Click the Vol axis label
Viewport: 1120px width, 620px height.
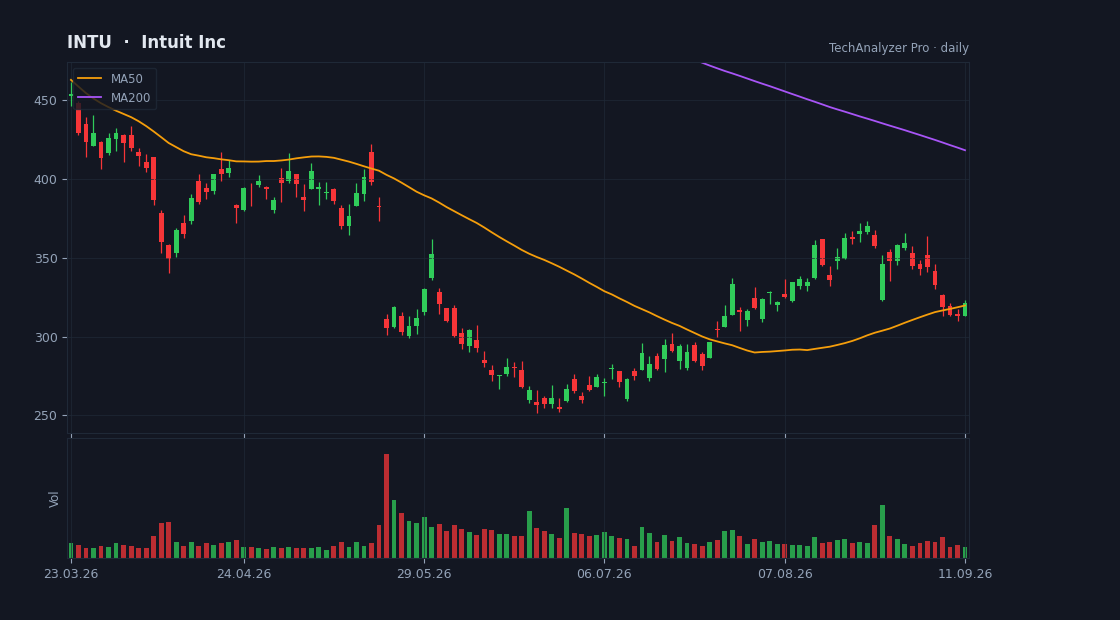[54, 499]
